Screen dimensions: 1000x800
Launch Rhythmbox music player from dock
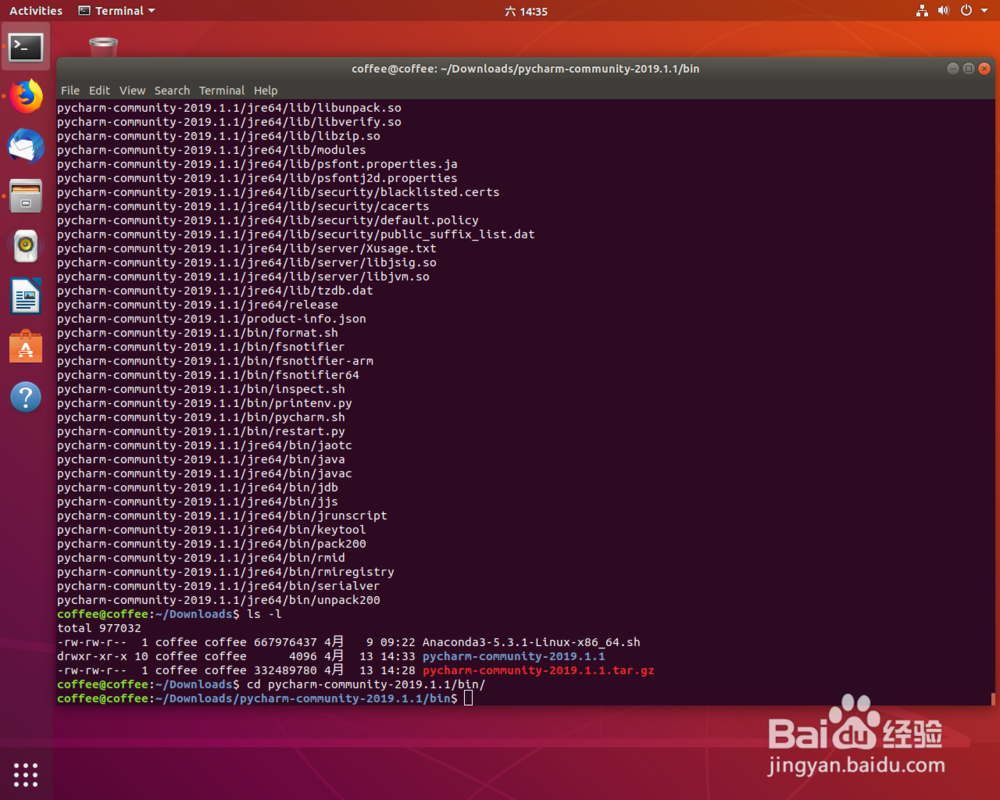click(x=26, y=246)
